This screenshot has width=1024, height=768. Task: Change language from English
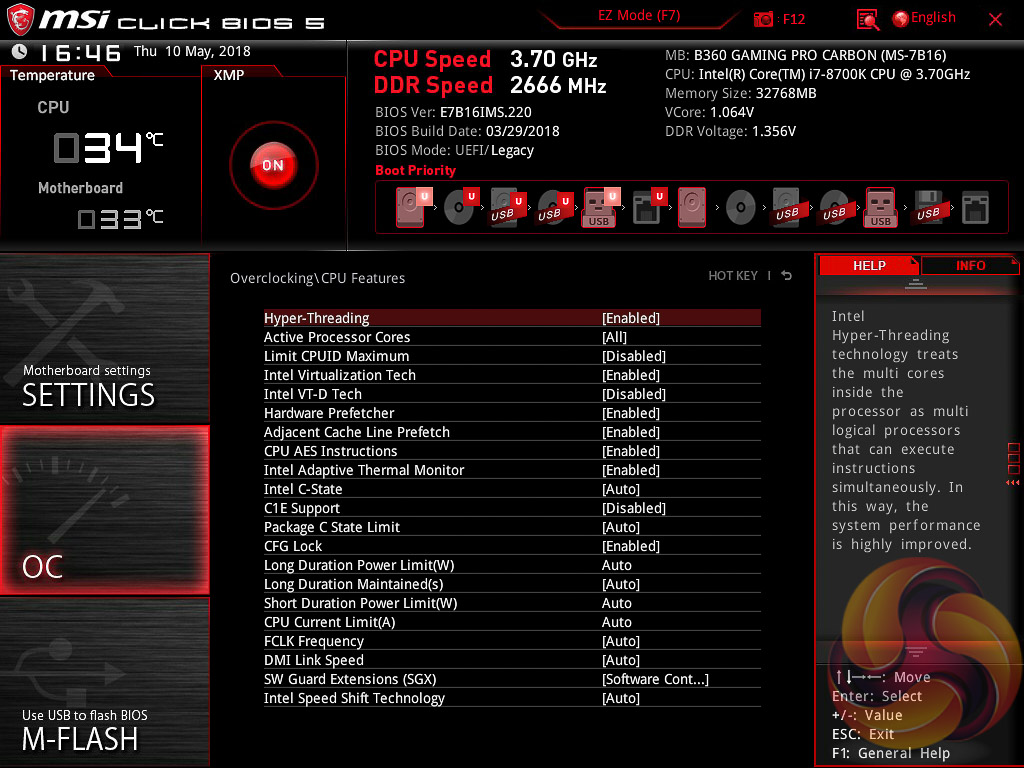[x=933, y=18]
